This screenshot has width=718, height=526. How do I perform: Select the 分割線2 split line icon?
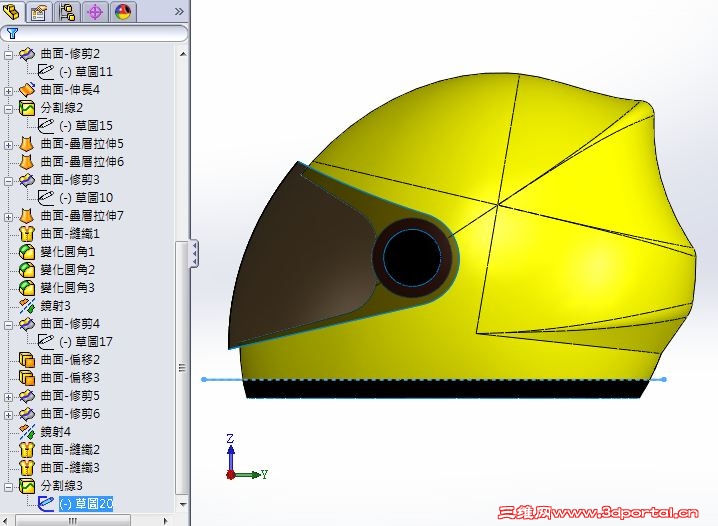pyautogui.click(x=27, y=108)
